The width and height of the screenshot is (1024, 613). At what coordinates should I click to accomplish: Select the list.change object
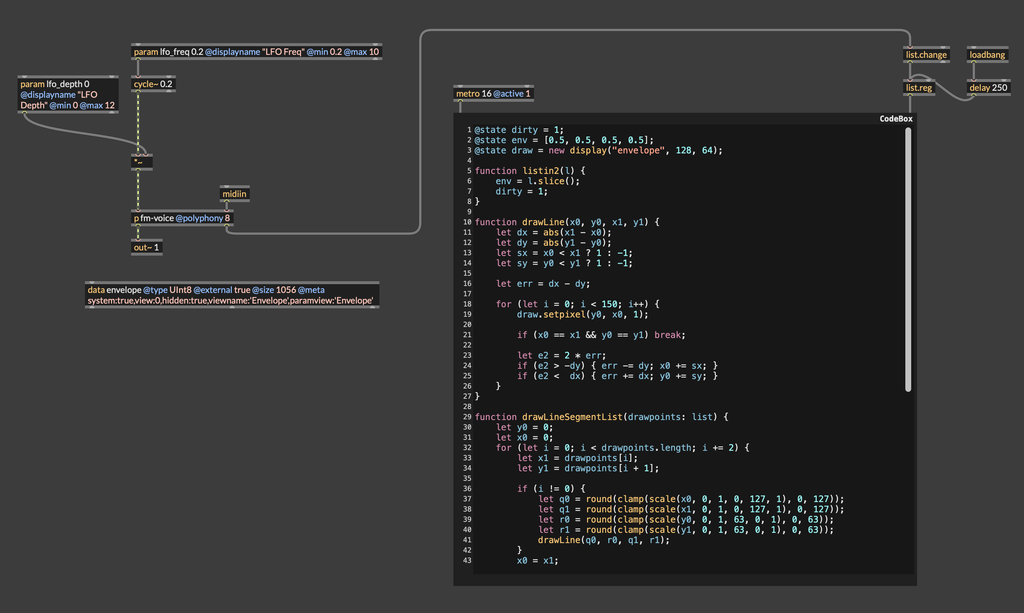[x=926, y=55]
